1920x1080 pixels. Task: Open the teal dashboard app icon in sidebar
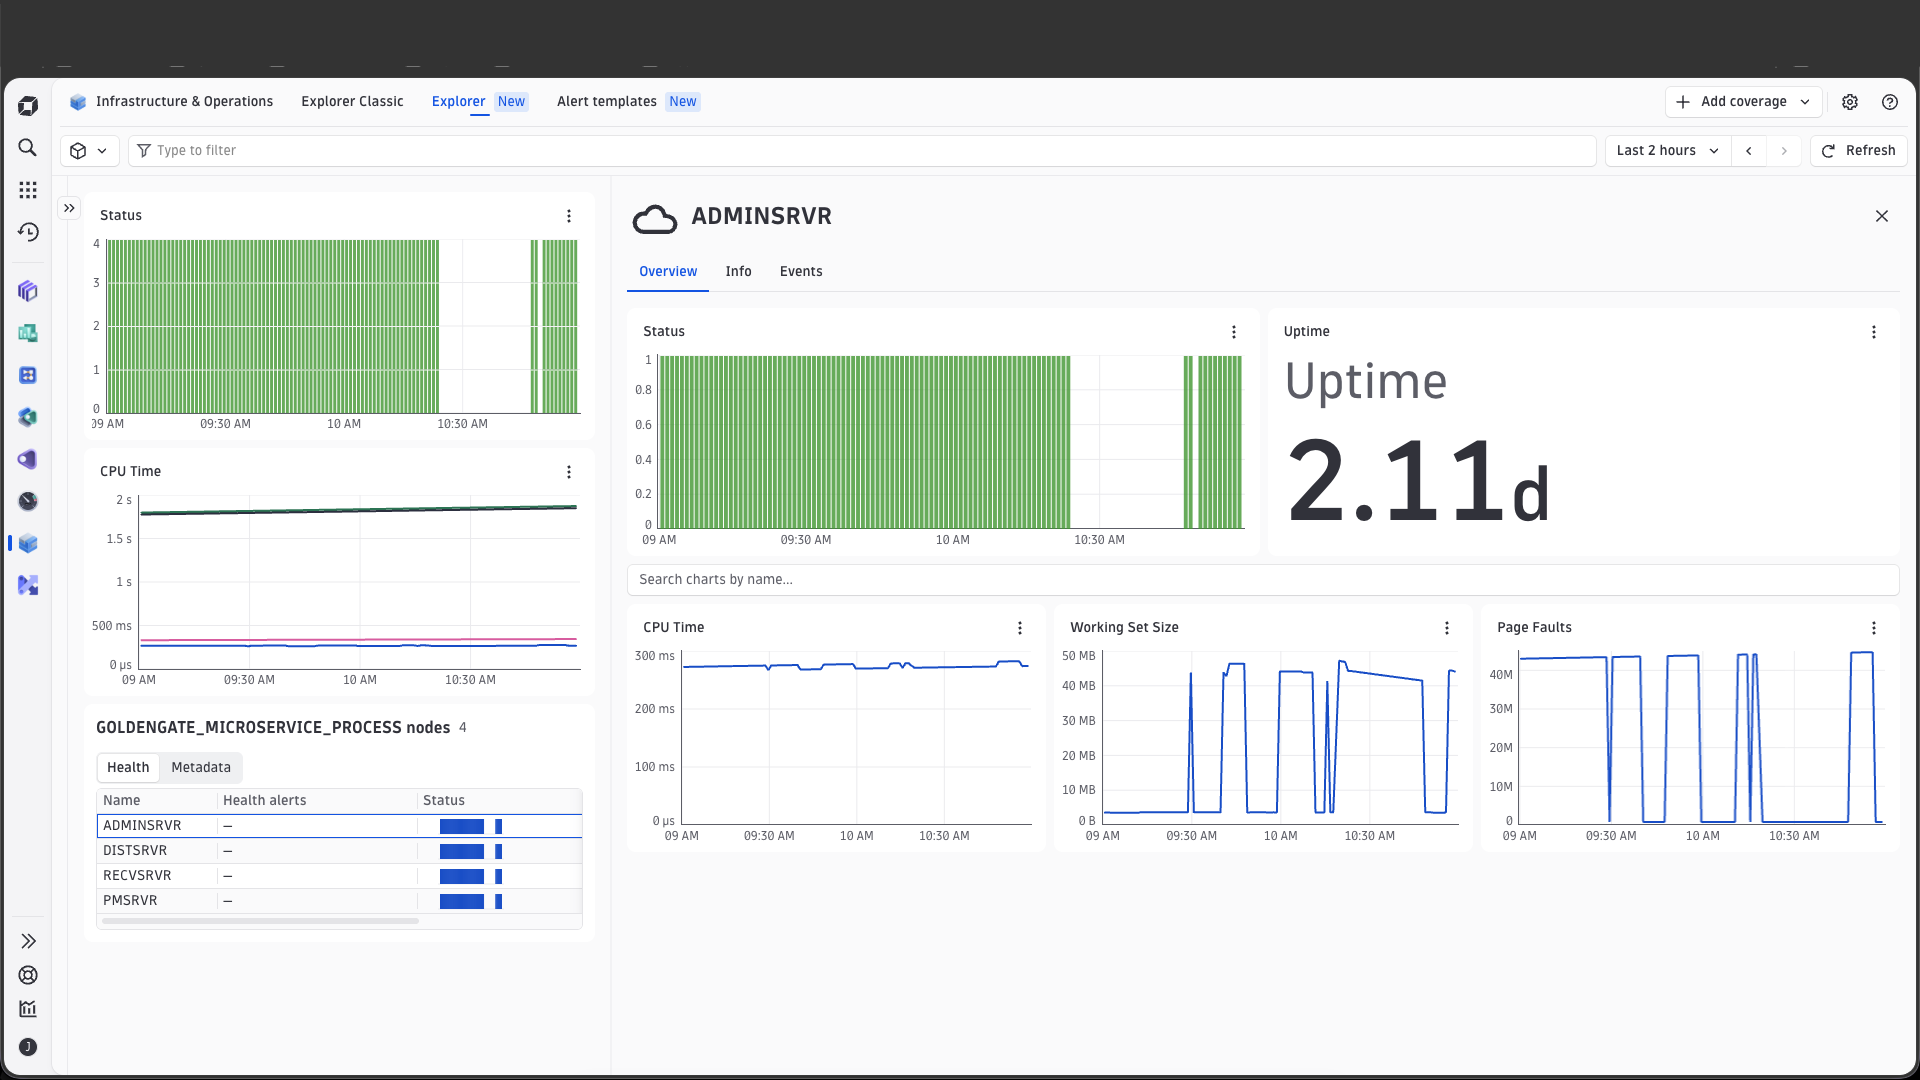tap(28, 333)
